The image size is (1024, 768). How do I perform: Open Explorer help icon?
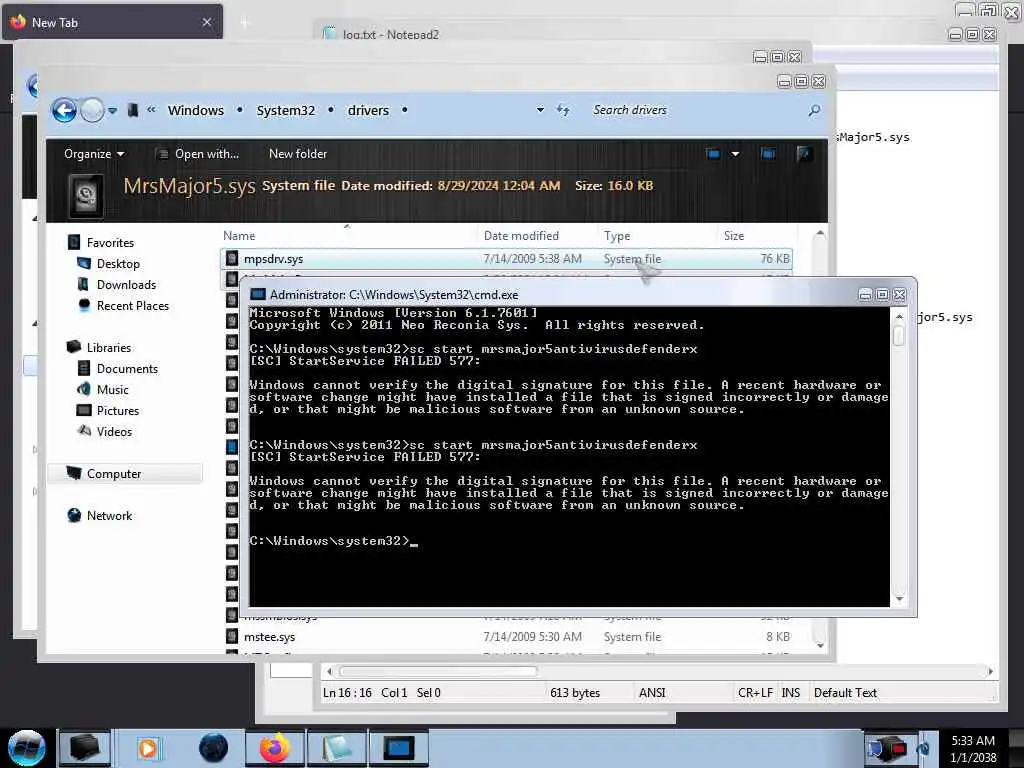pos(804,154)
